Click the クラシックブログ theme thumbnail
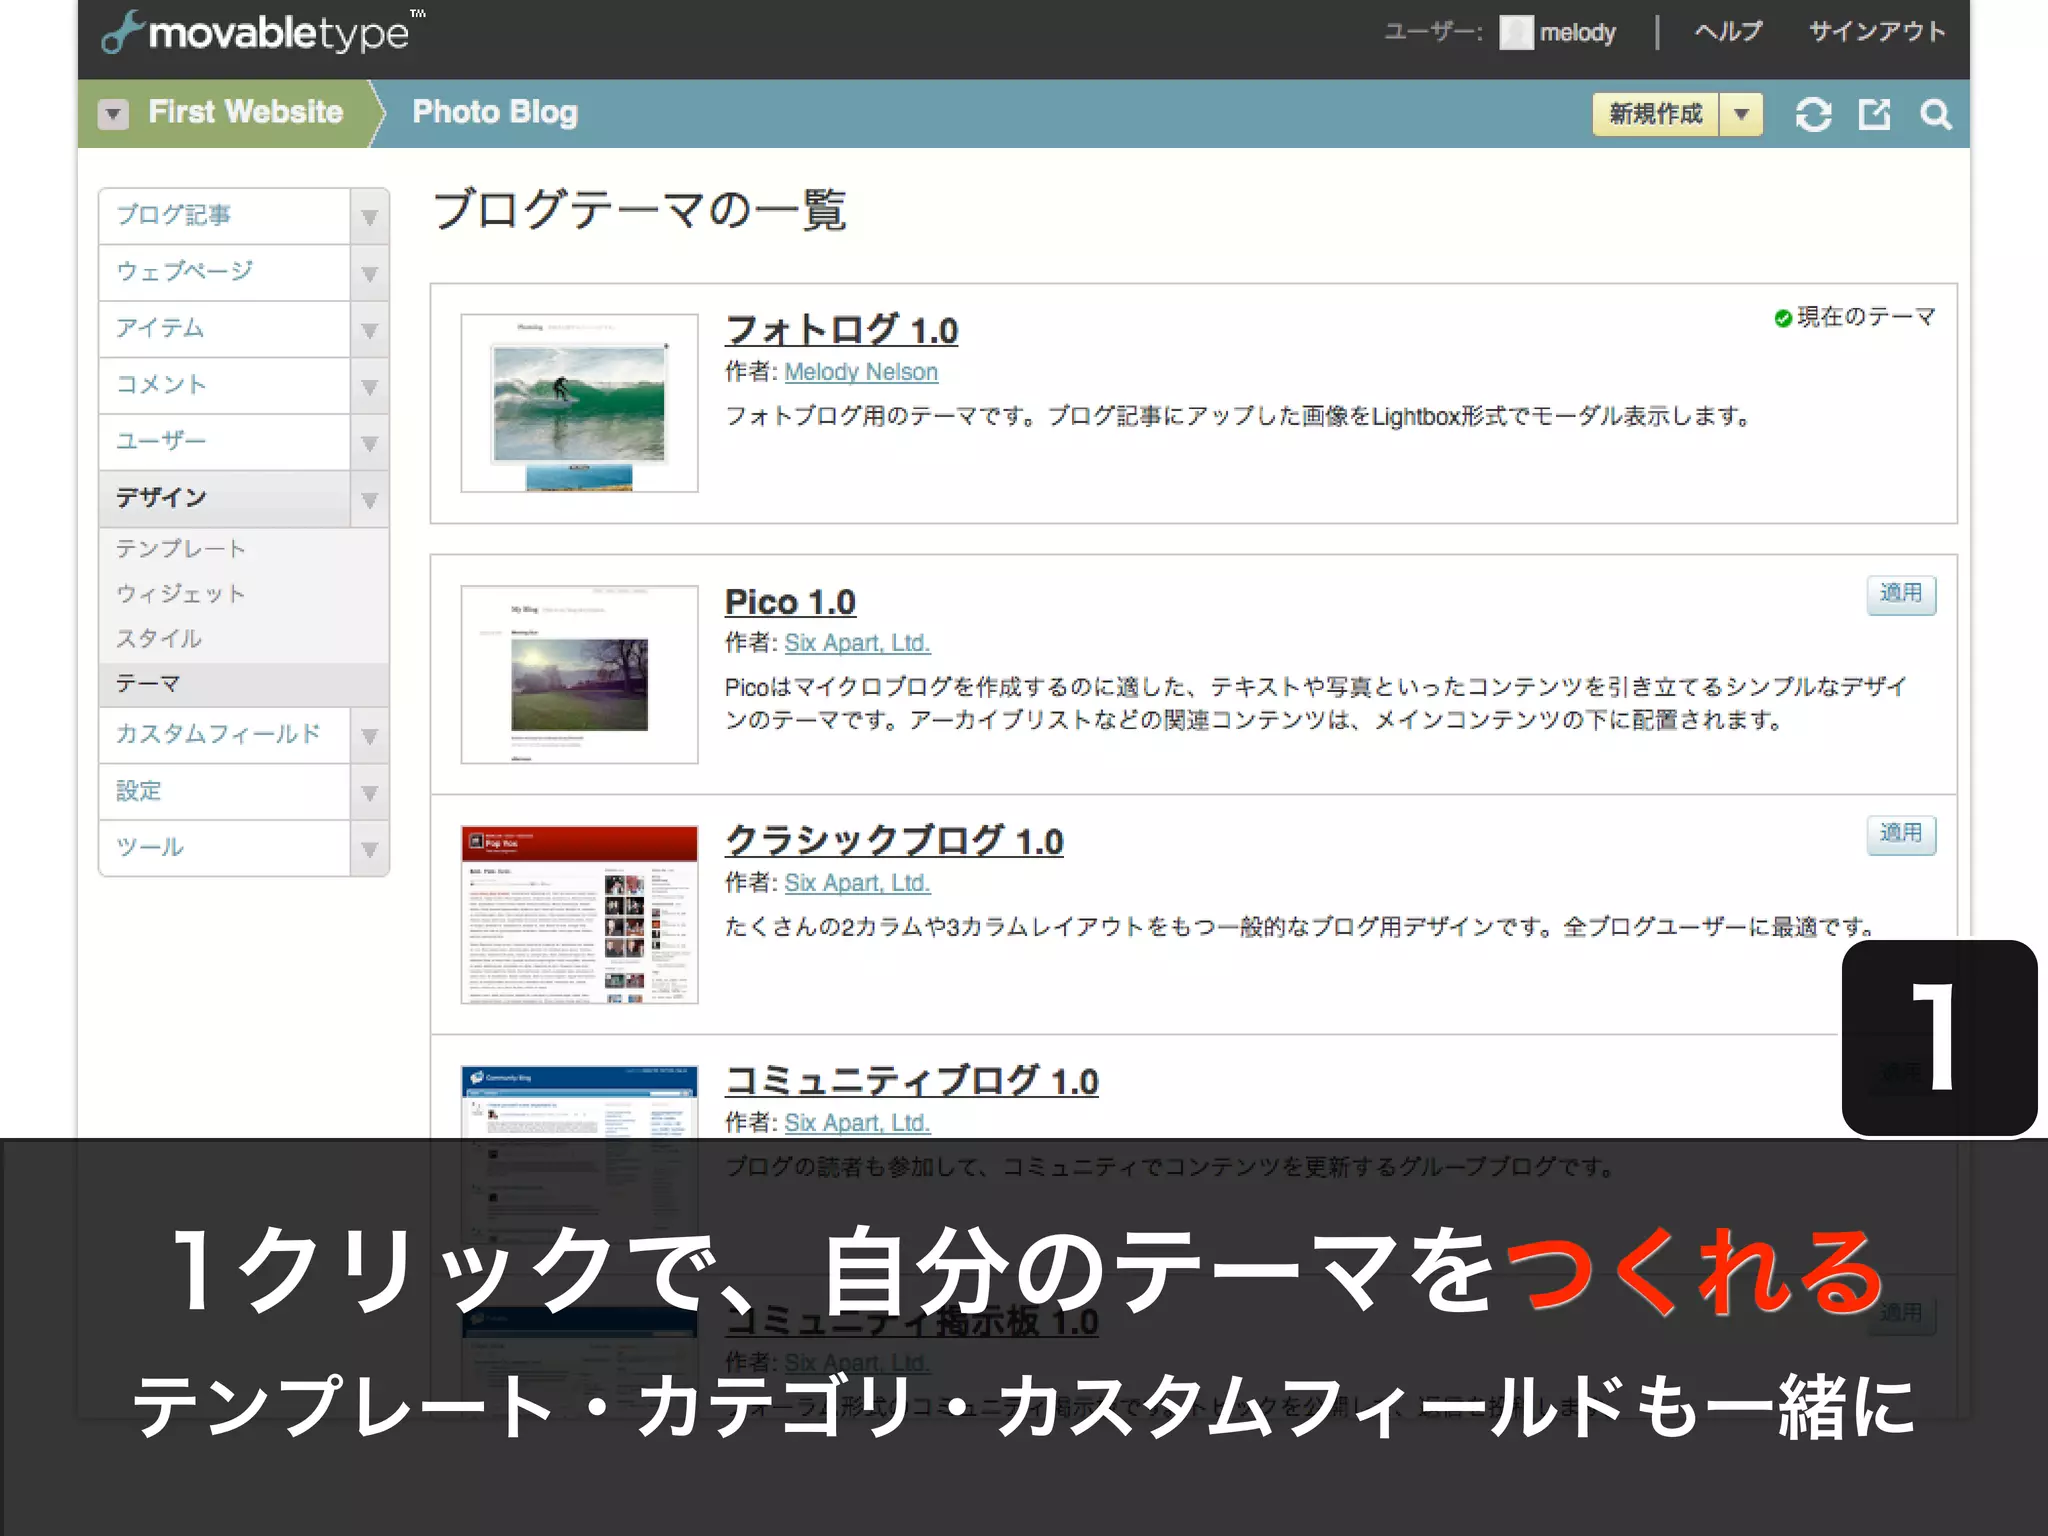This screenshot has width=2048, height=1536. (x=579, y=914)
